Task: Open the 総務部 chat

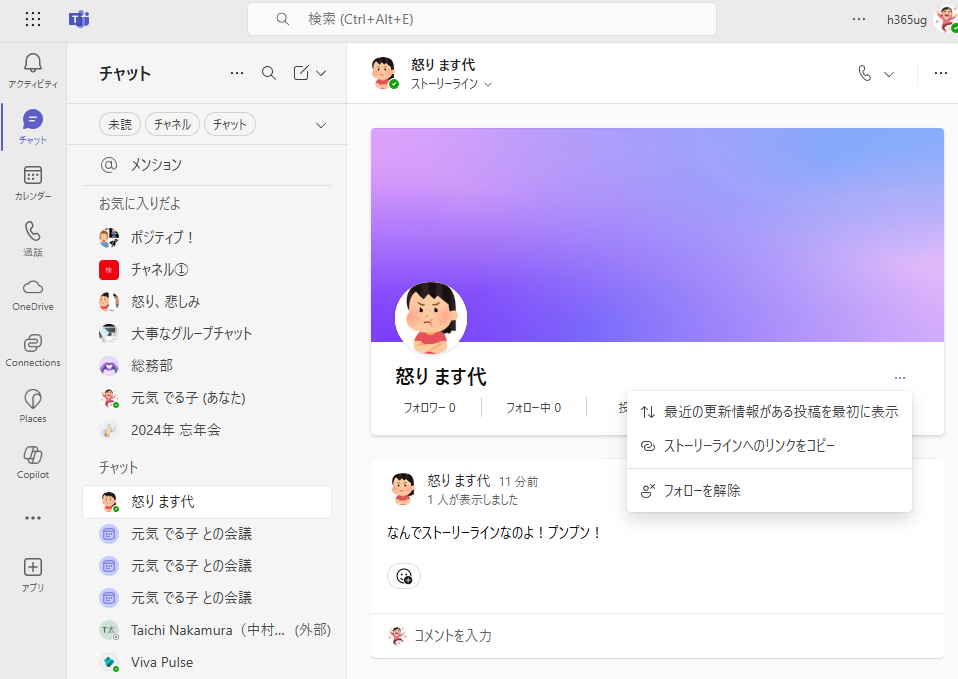Action: click(207, 365)
